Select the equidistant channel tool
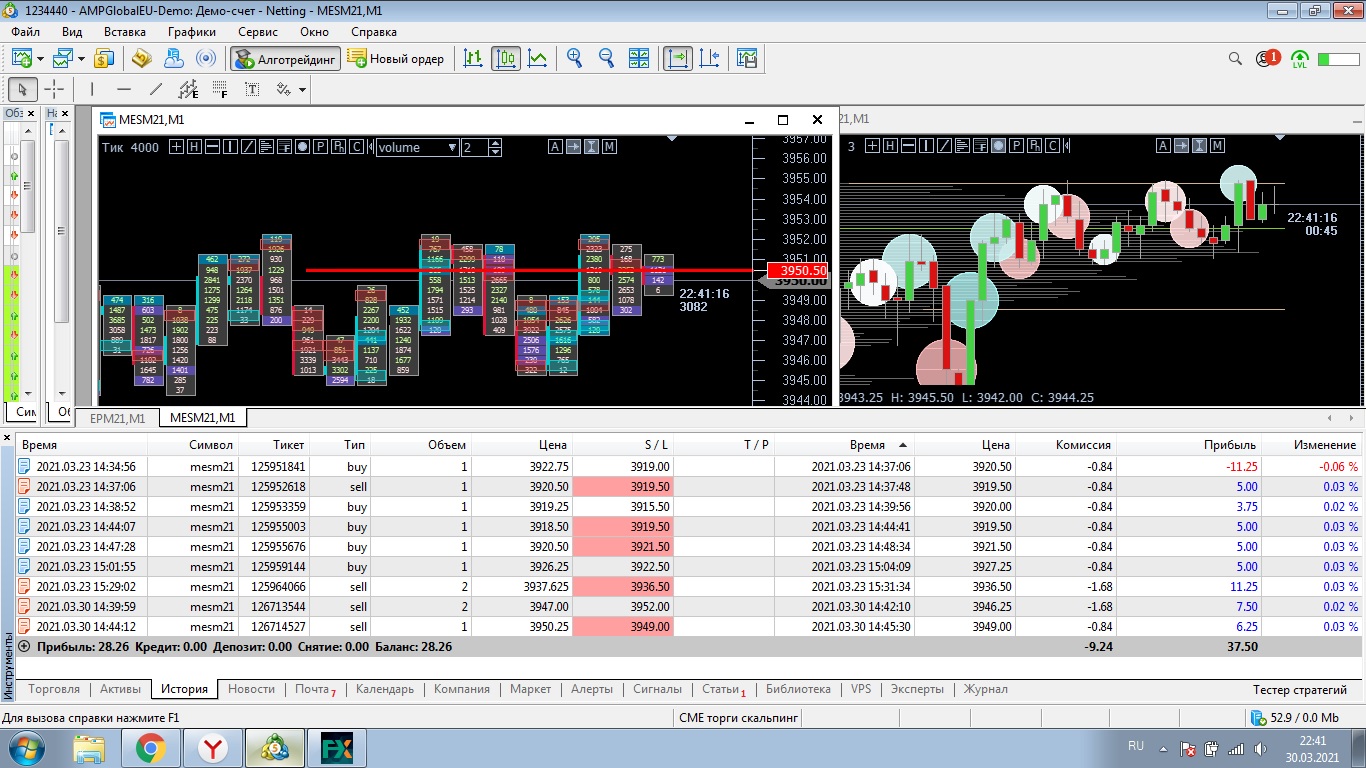 click(188, 89)
